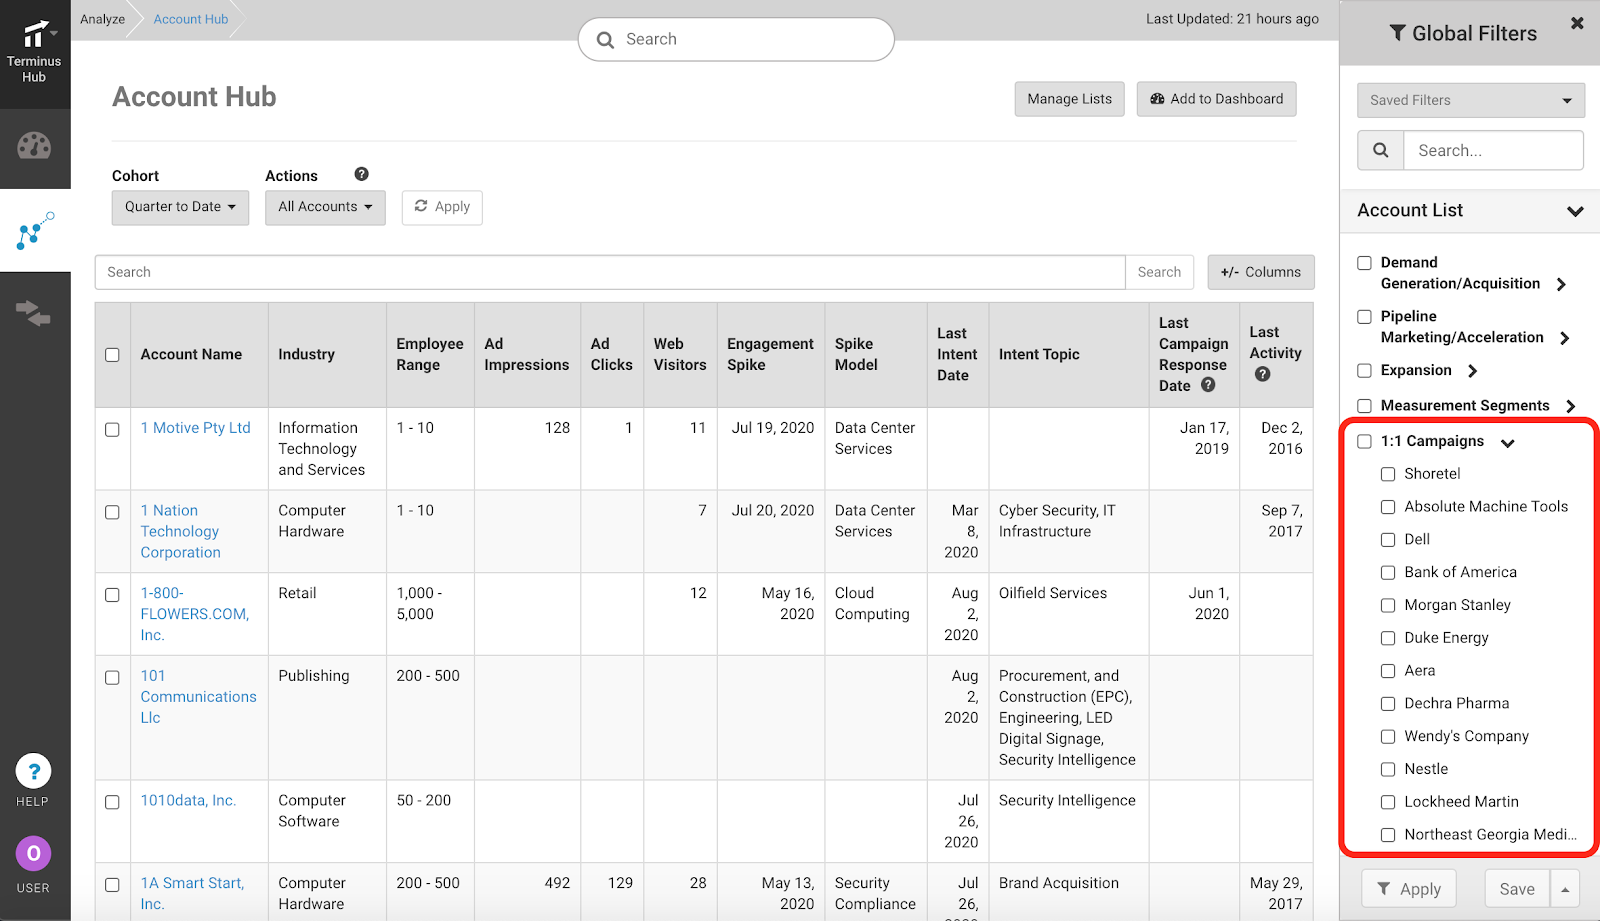Click the Add to Dashboard button
The image size is (1600, 921).
pyautogui.click(x=1216, y=99)
